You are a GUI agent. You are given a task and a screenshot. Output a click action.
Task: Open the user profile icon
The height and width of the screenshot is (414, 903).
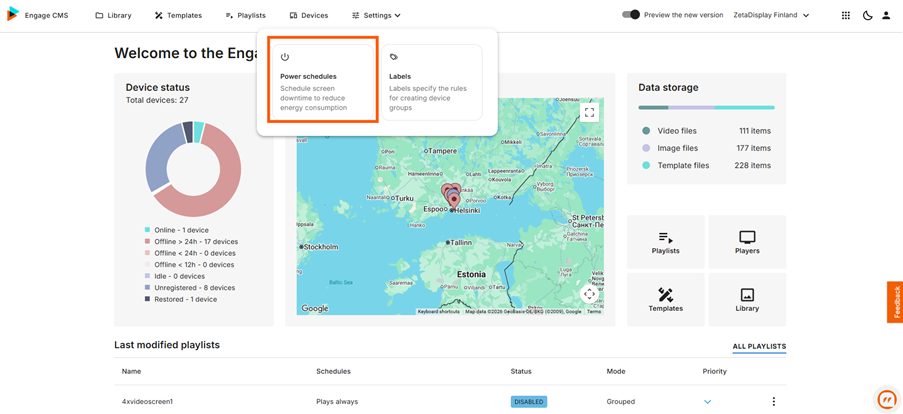pos(886,16)
